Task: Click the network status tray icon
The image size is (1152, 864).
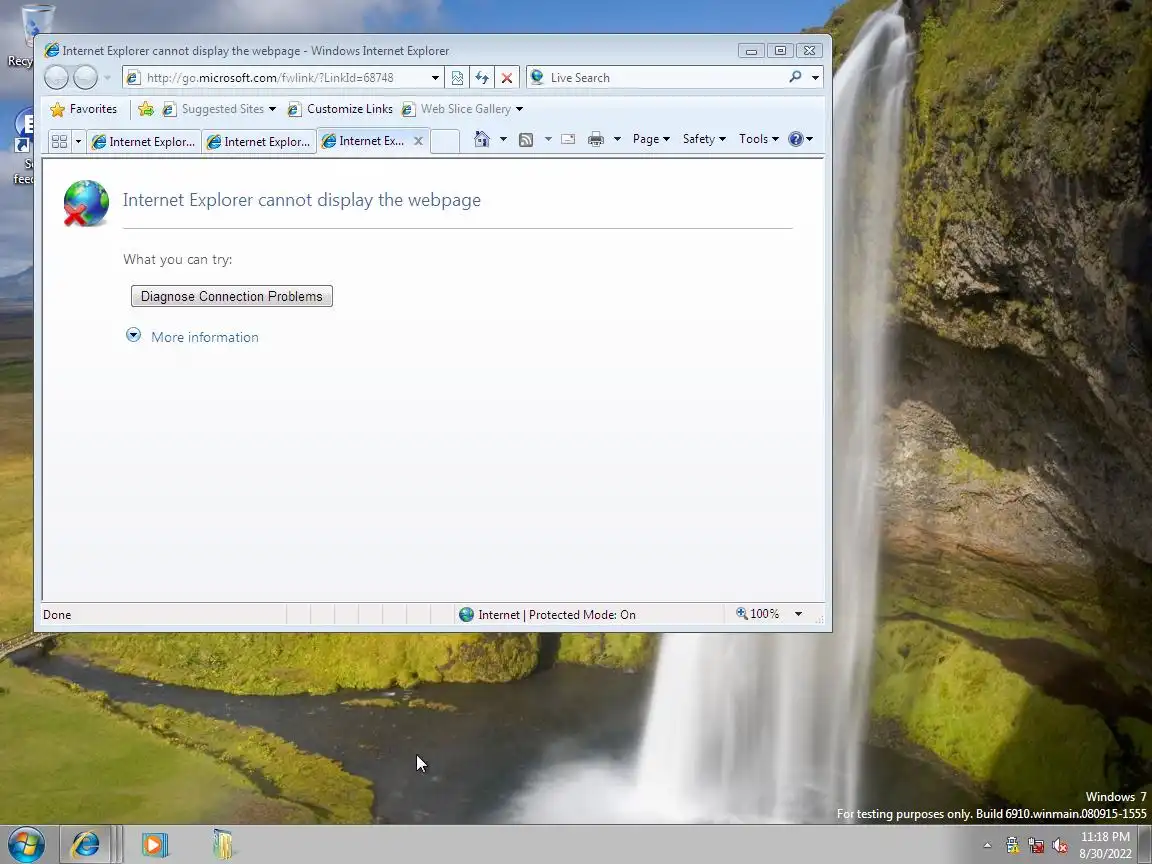Action: point(1036,846)
